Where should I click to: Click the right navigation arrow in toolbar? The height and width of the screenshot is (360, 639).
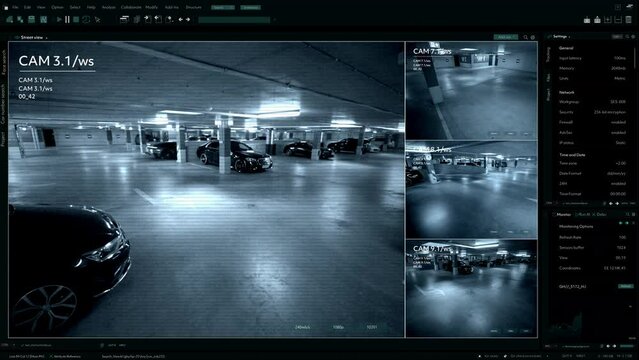(x=188, y=19)
